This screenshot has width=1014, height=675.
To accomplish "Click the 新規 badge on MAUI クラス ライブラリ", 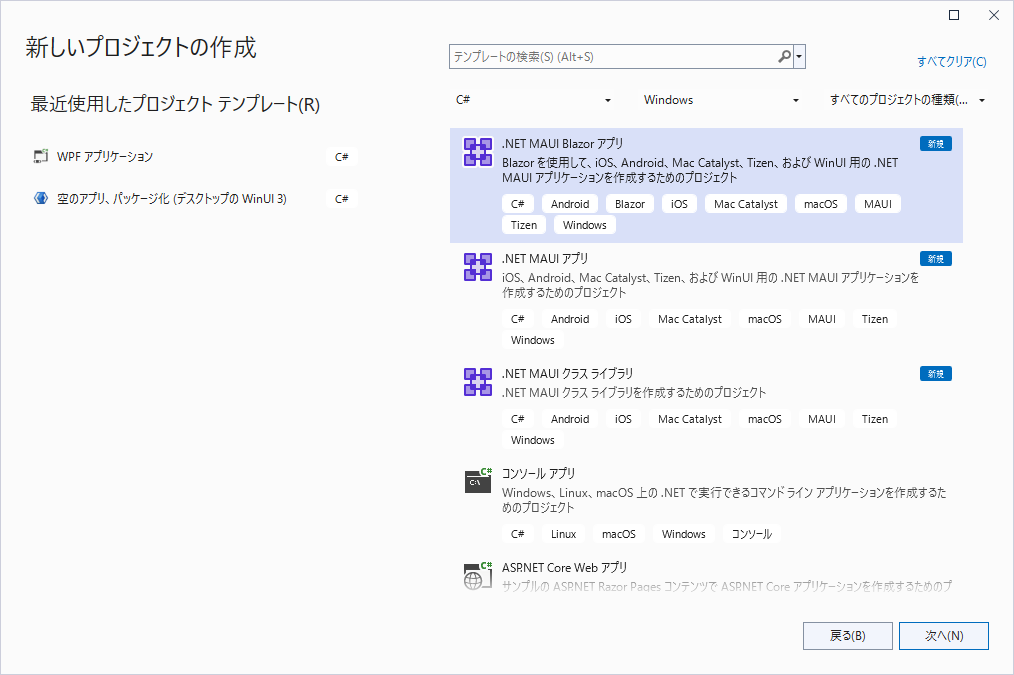I will coord(936,374).
